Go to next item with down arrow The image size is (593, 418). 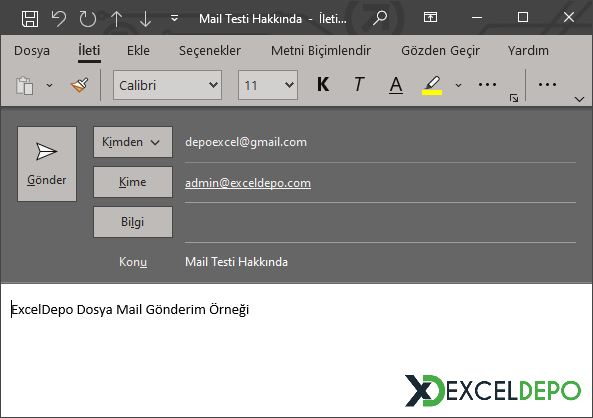click(x=145, y=19)
